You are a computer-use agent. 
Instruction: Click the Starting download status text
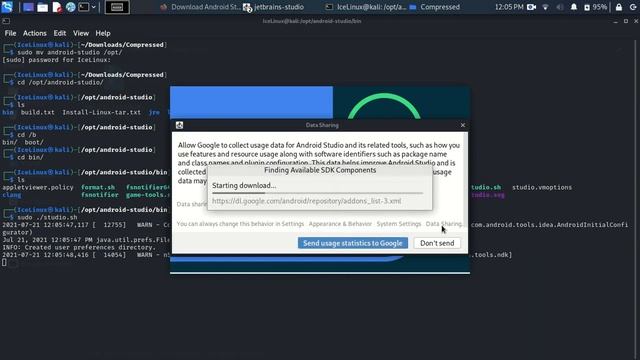click(244, 185)
